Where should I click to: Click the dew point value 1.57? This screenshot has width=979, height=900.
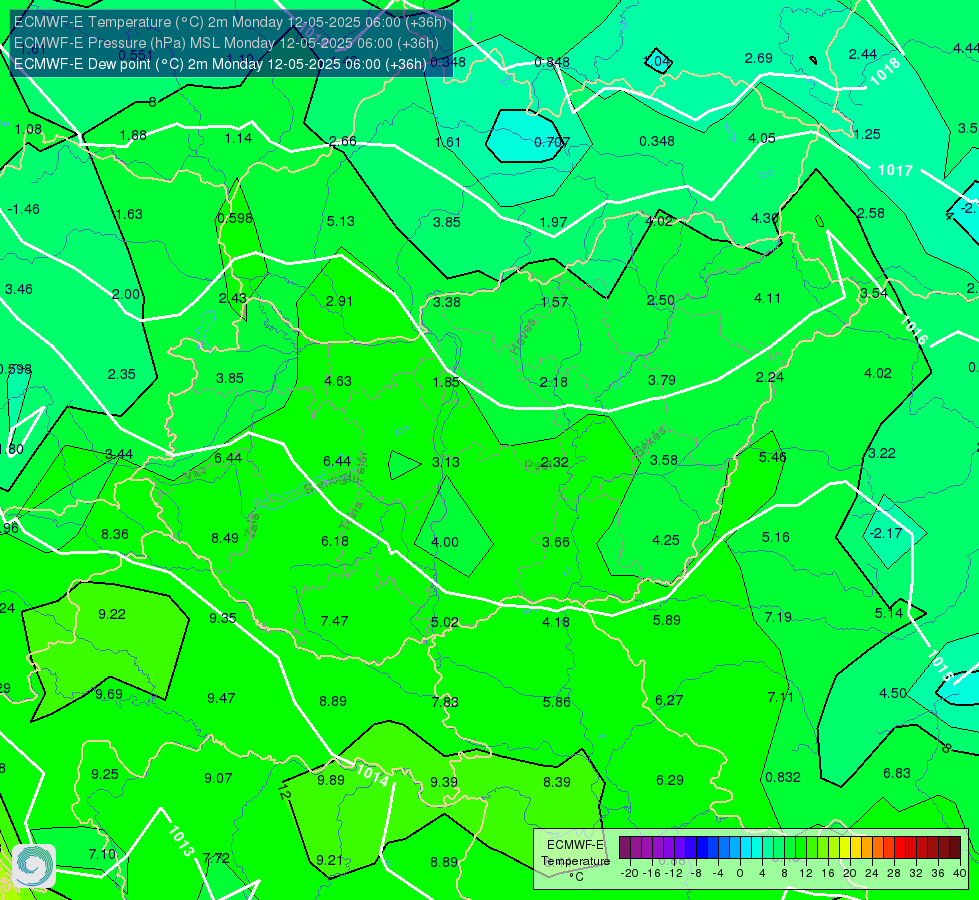click(554, 302)
